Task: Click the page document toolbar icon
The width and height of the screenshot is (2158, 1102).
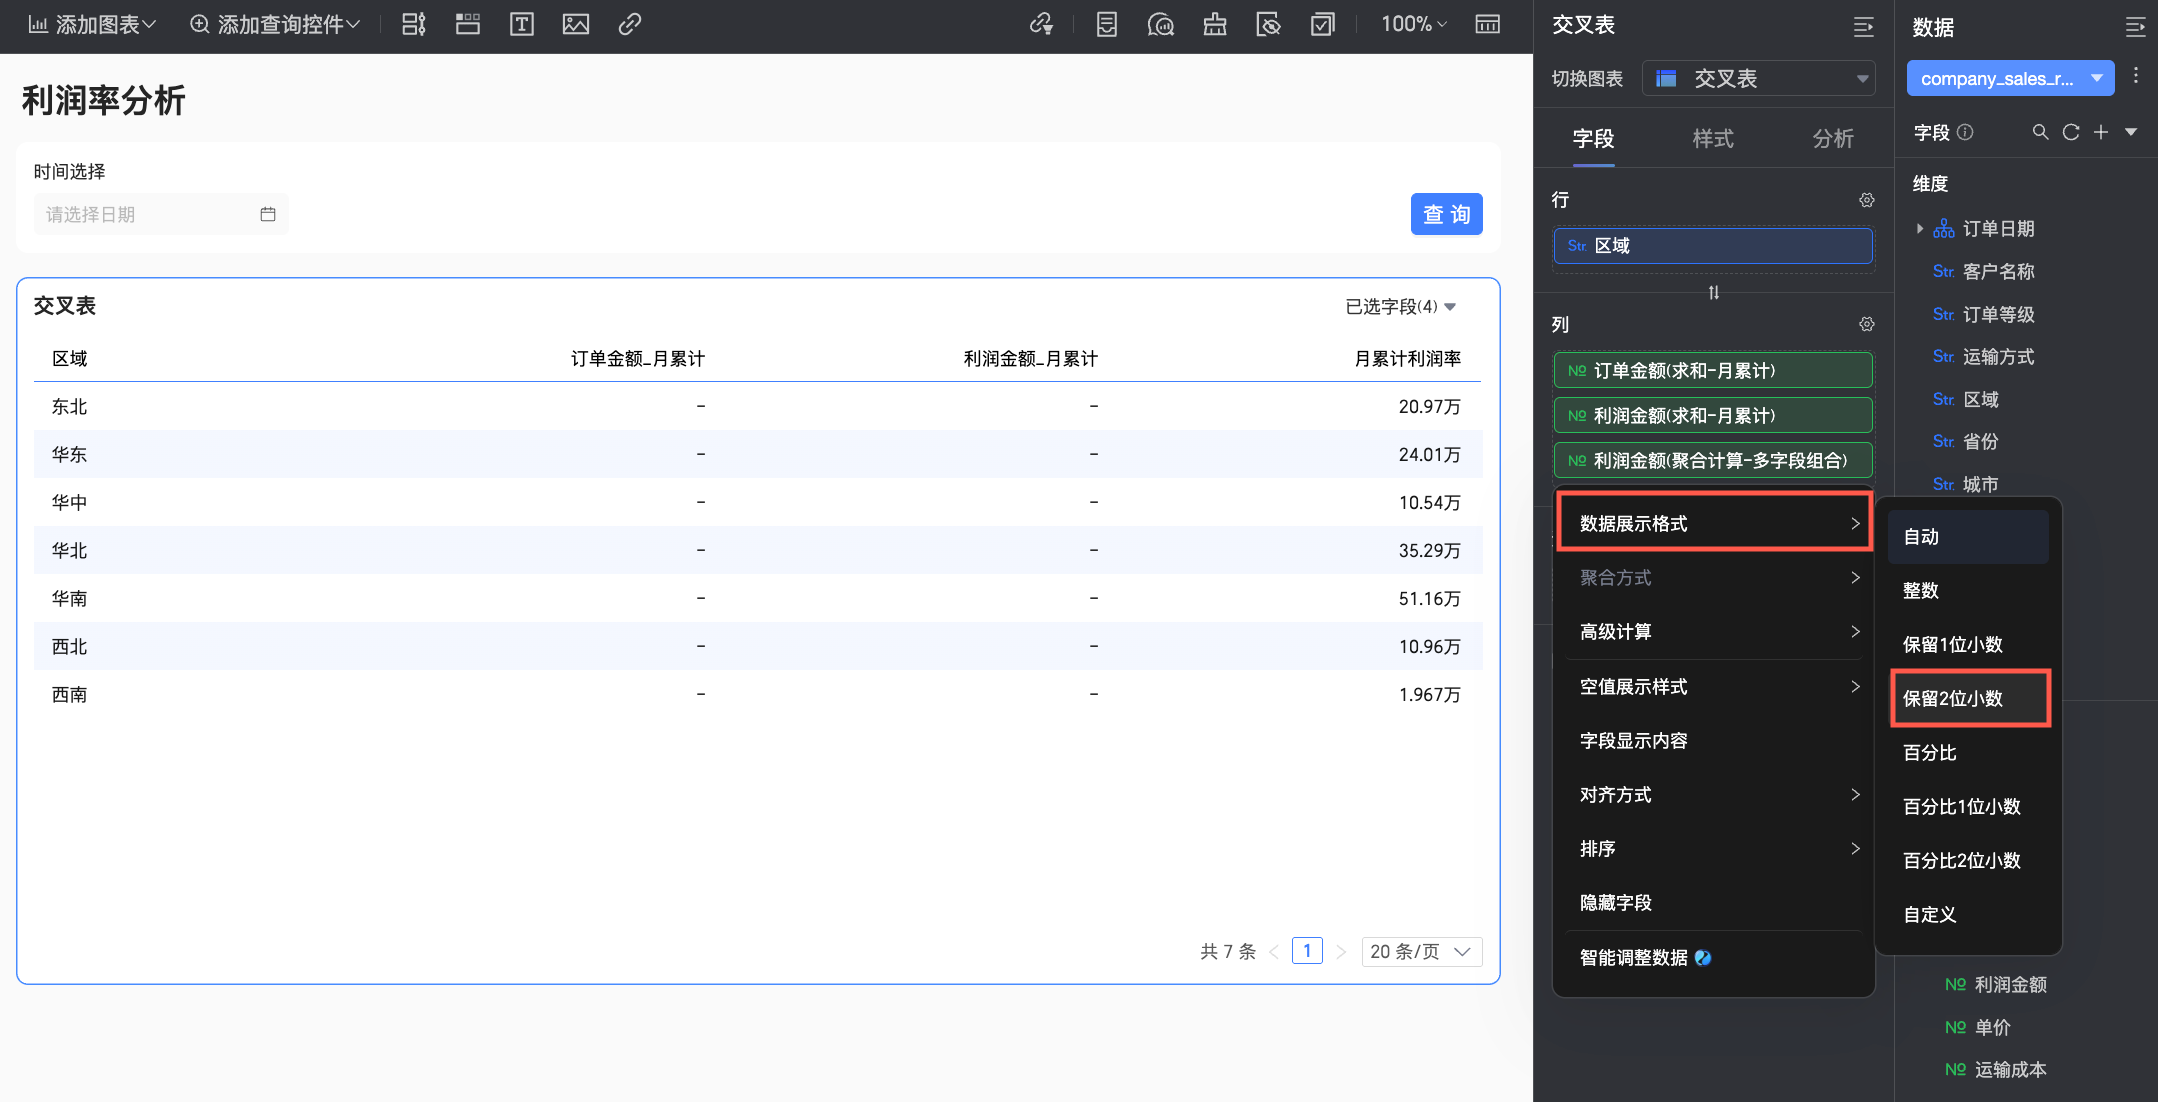Action: 1106,24
